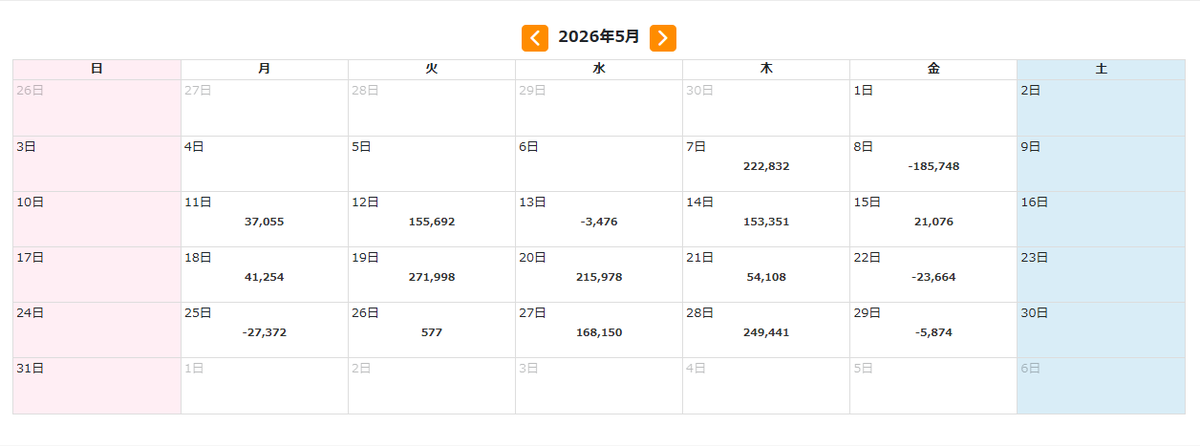This screenshot has width=1200, height=446.
Task: Select the 11日 date label
Action: point(198,201)
